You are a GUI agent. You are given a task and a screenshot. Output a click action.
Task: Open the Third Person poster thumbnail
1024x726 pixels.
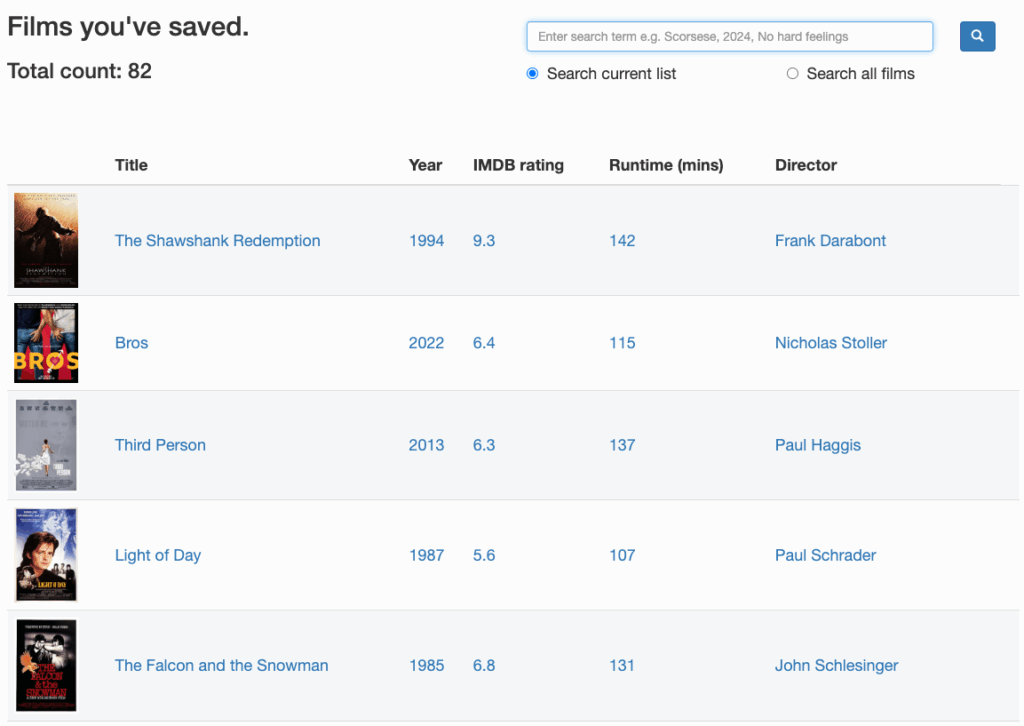pos(46,445)
